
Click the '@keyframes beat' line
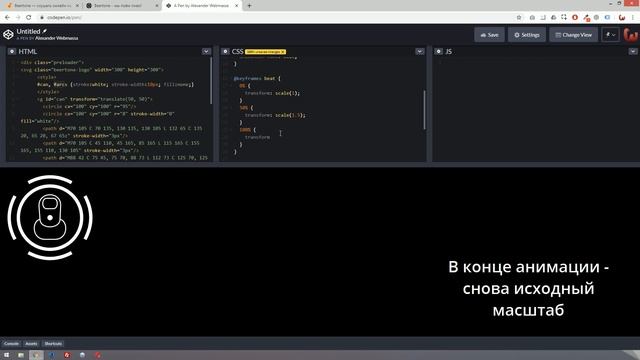point(257,78)
